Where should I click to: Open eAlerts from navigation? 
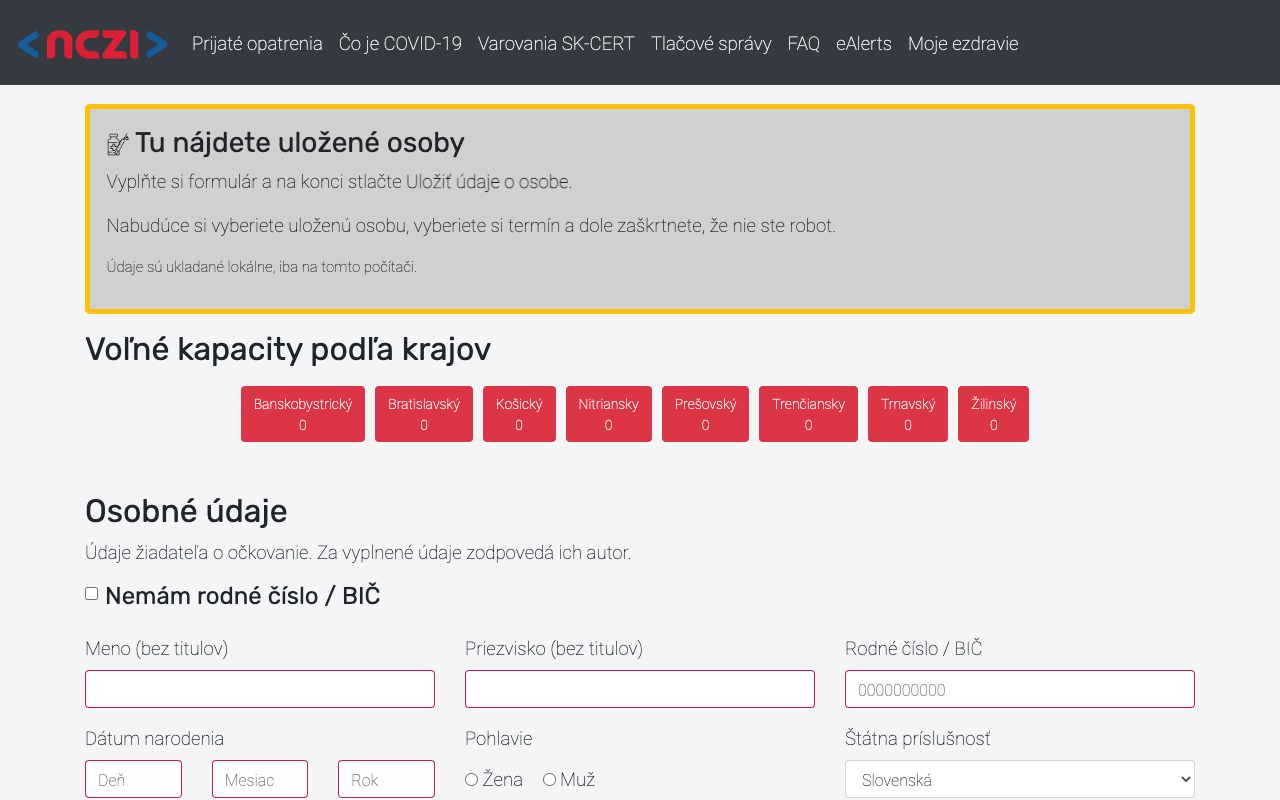[x=864, y=44]
